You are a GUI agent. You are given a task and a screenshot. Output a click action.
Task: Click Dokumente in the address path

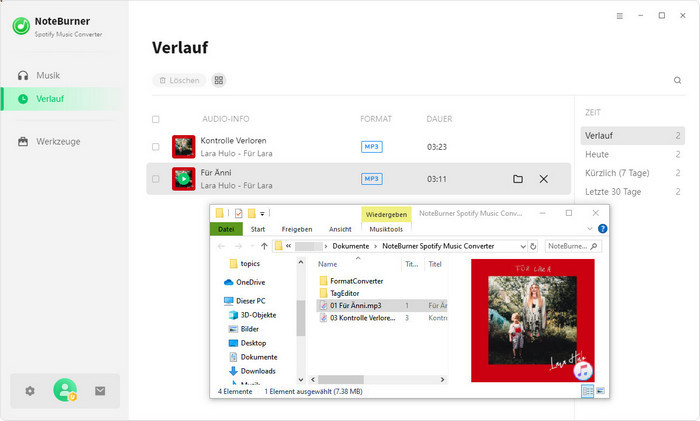pos(351,246)
